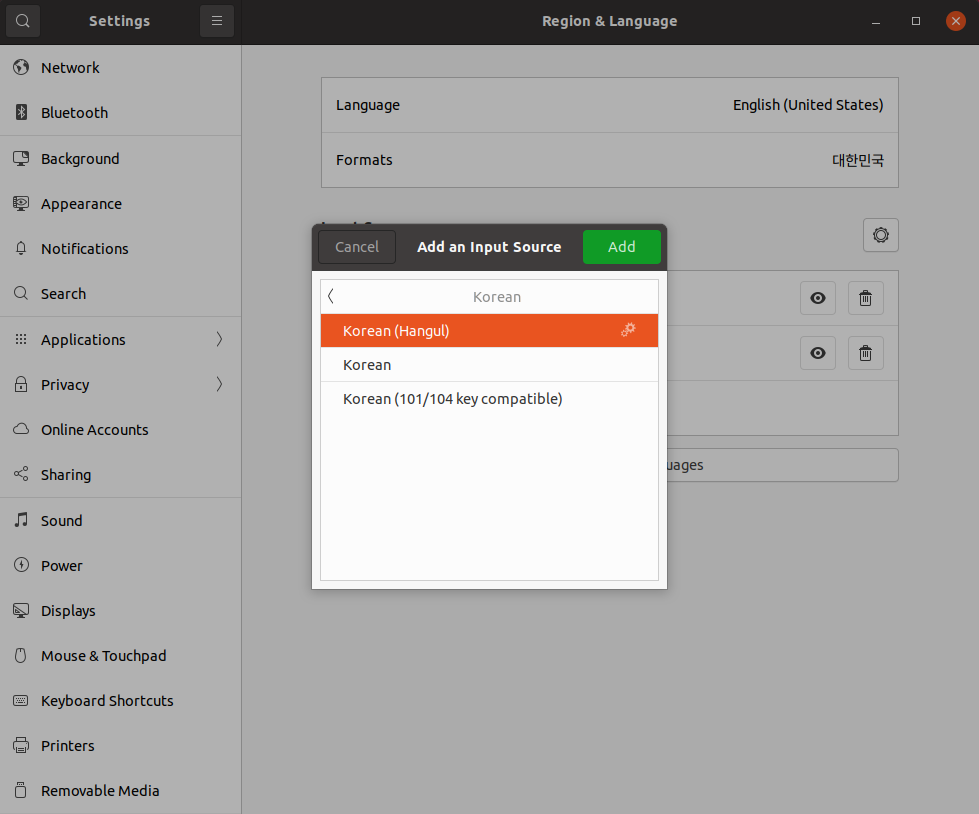Click the search icon in Settings header

pyautogui.click(x=23, y=21)
